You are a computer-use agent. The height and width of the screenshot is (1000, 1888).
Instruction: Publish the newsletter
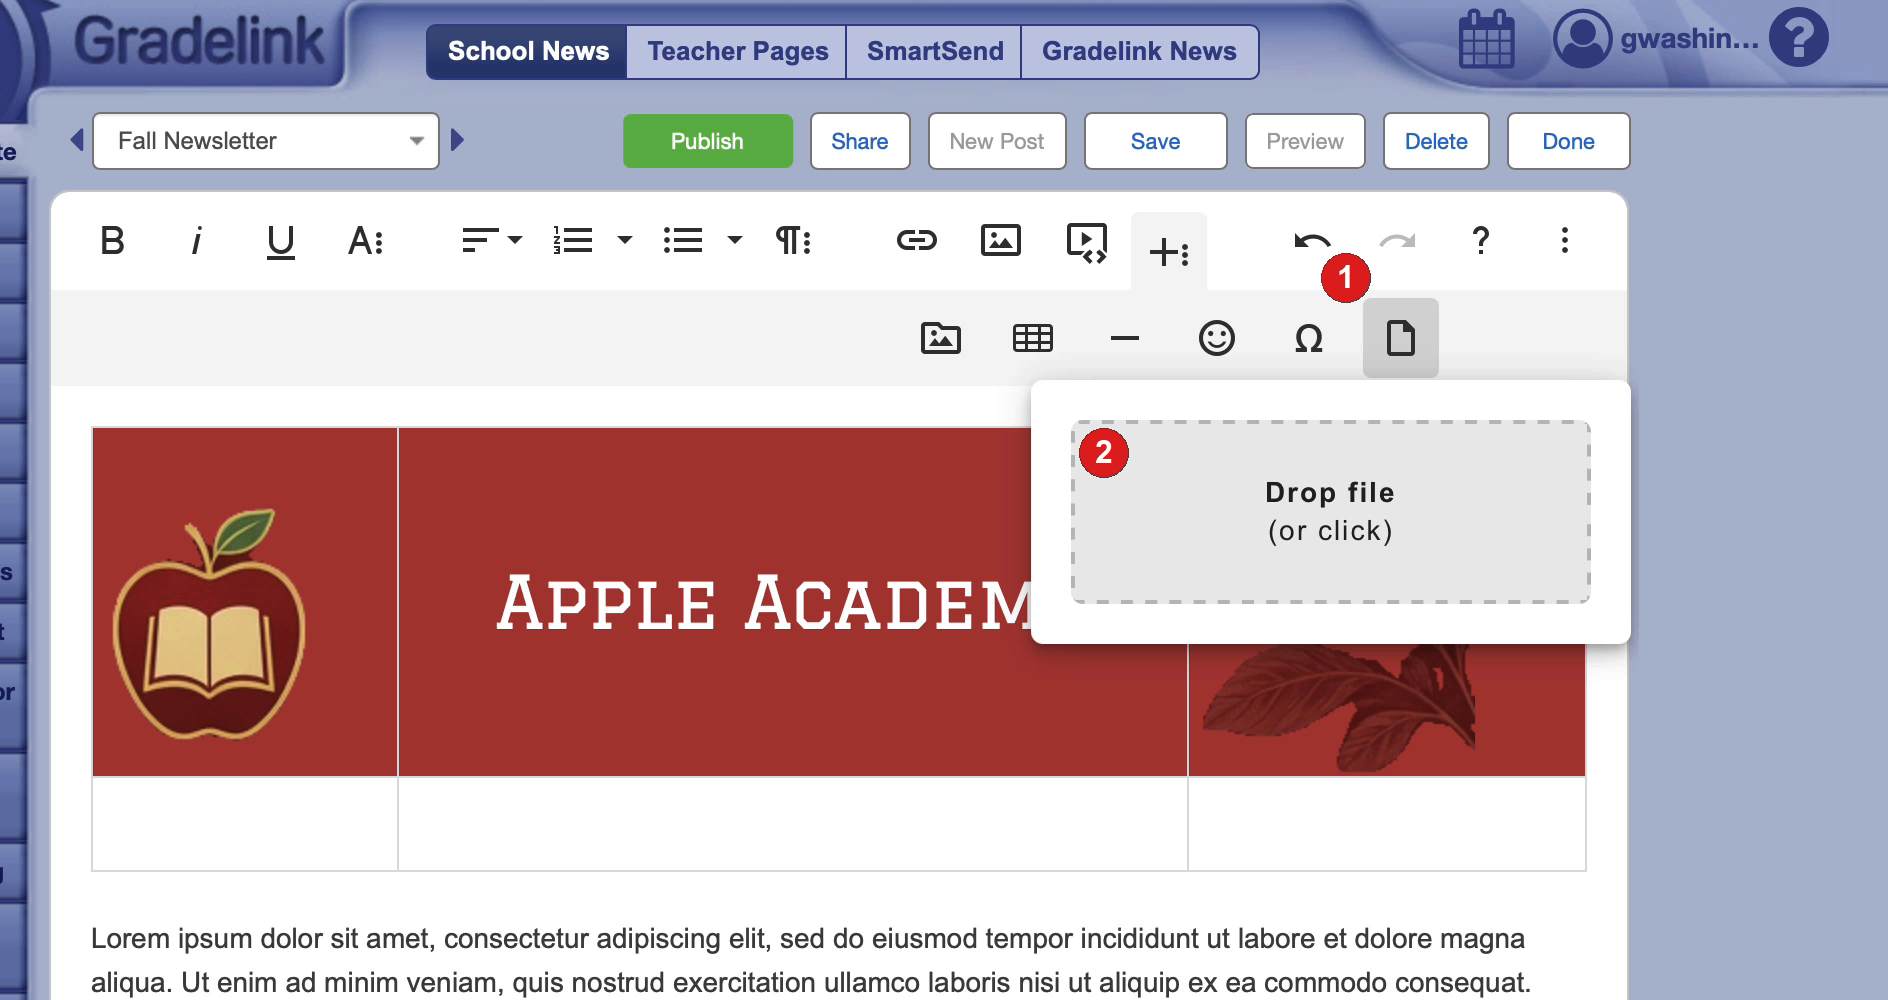(x=707, y=141)
